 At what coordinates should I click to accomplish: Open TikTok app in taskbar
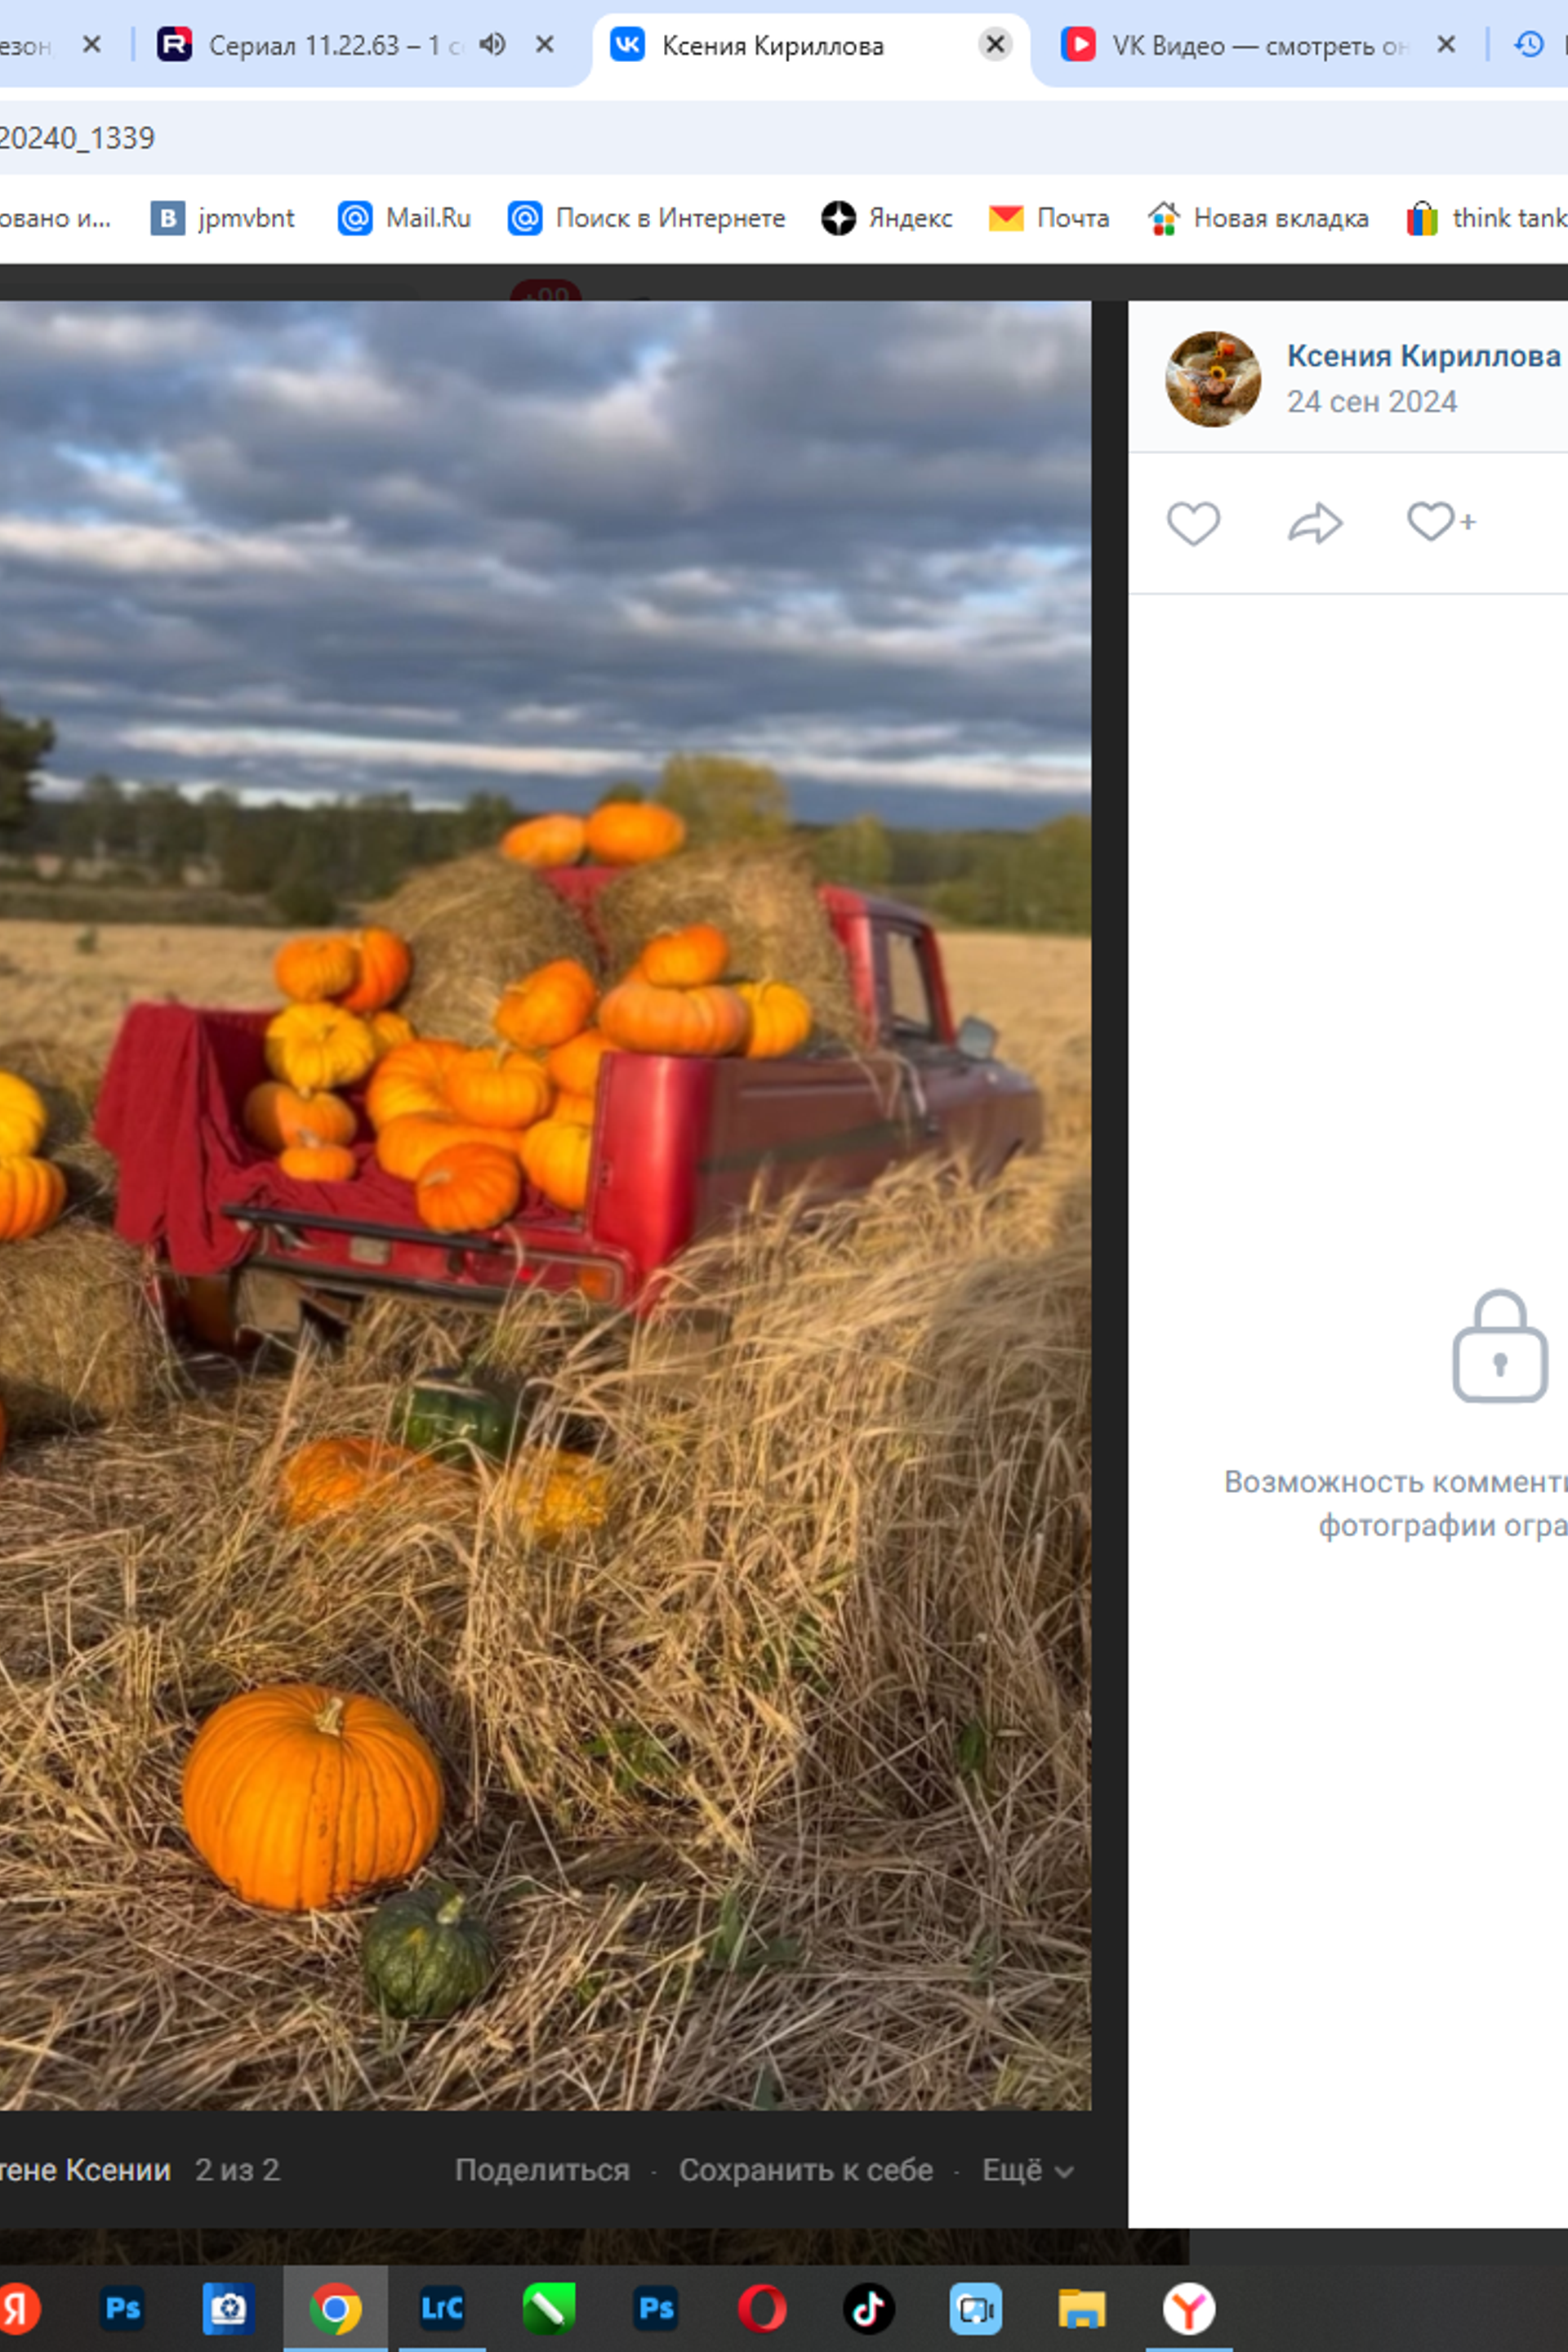[x=868, y=2308]
